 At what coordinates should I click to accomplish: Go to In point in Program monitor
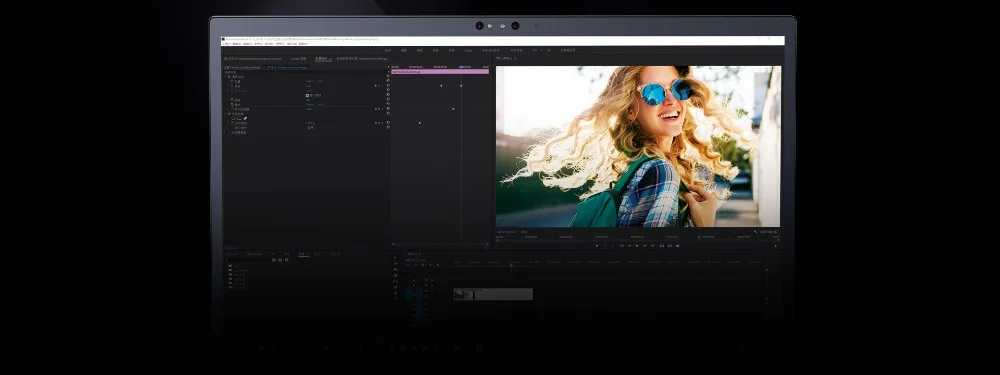[x=622, y=246]
